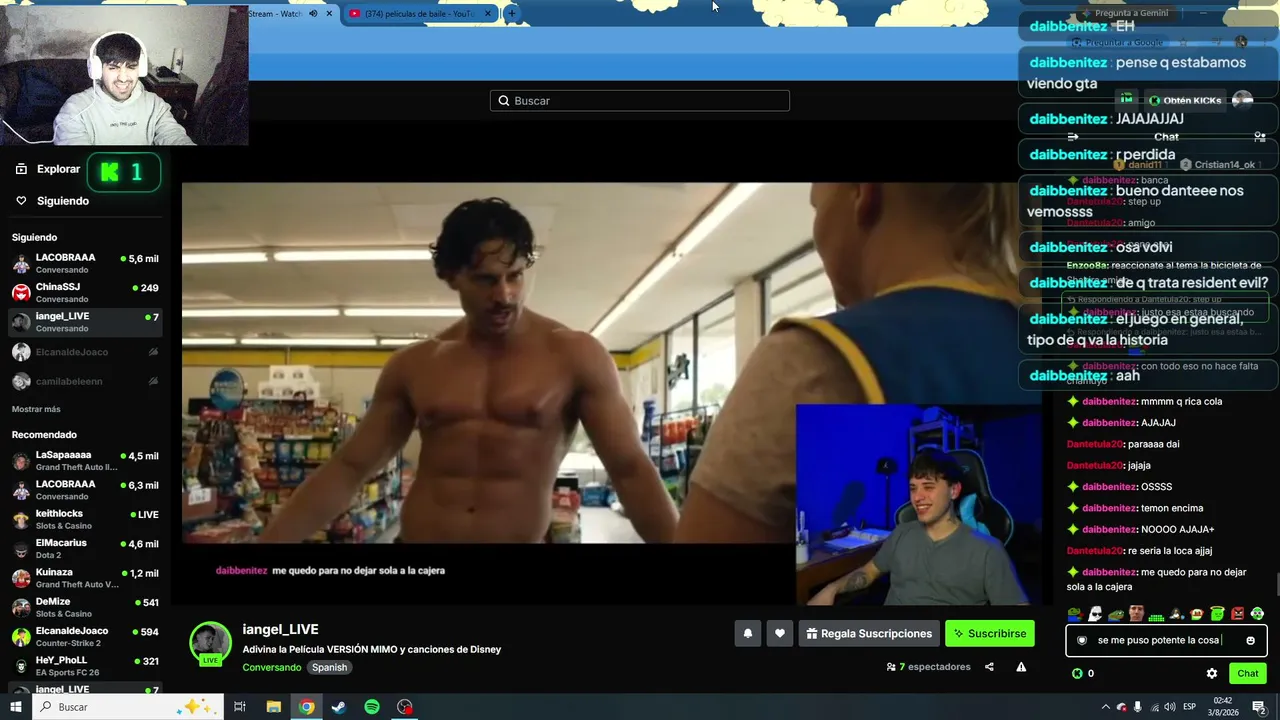1280x720 pixels.
Task: Open microphone tray icon
Action: [x=1137, y=707]
